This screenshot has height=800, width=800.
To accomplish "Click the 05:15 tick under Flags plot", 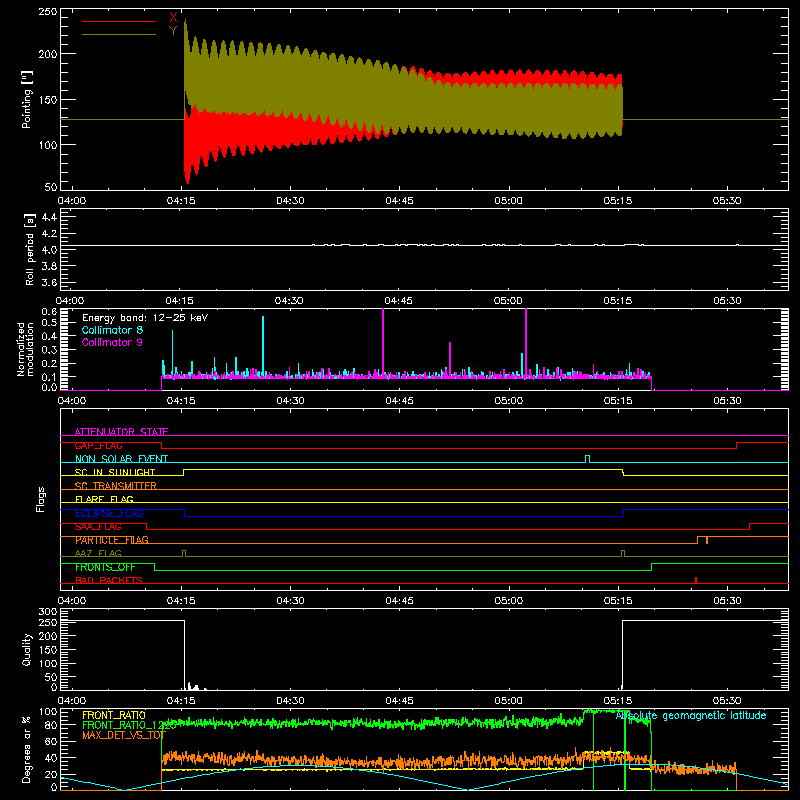I will point(617,601).
